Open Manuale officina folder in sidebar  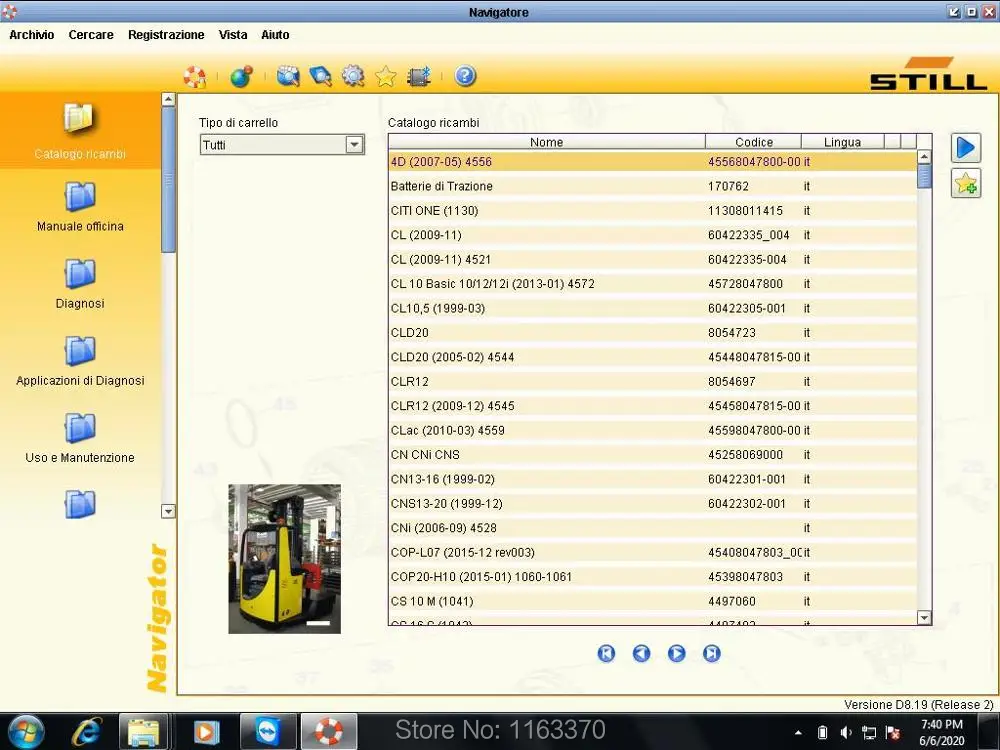tap(80, 207)
